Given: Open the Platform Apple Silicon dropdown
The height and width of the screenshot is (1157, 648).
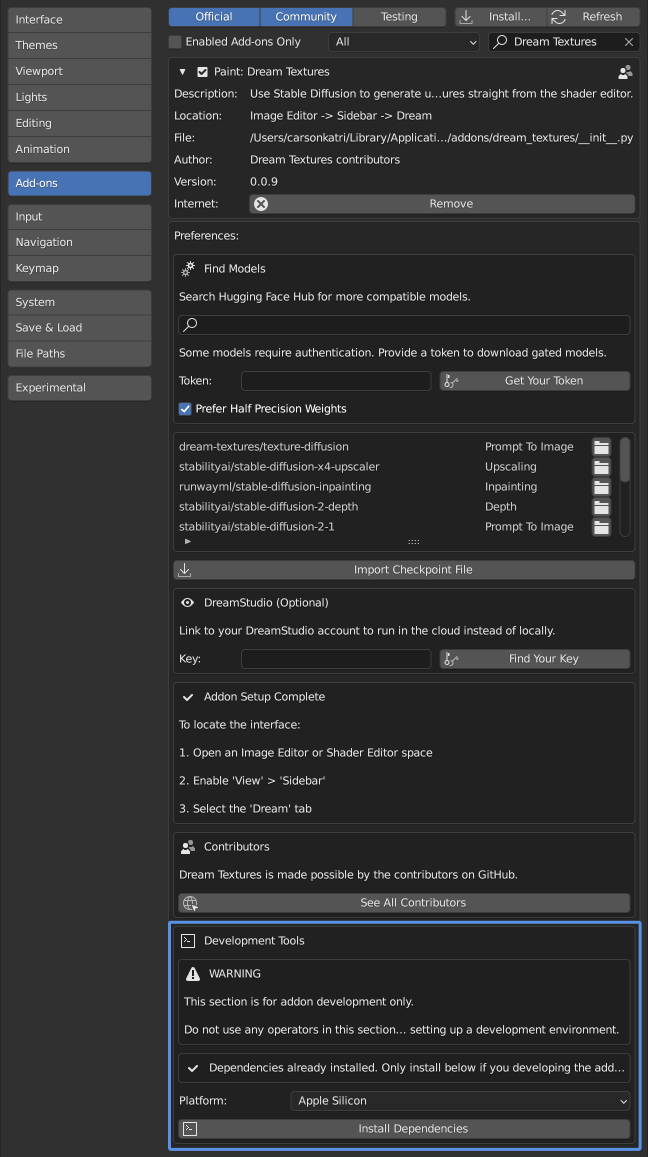Looking at the screenshot, I should click(x=461, y=1101).
